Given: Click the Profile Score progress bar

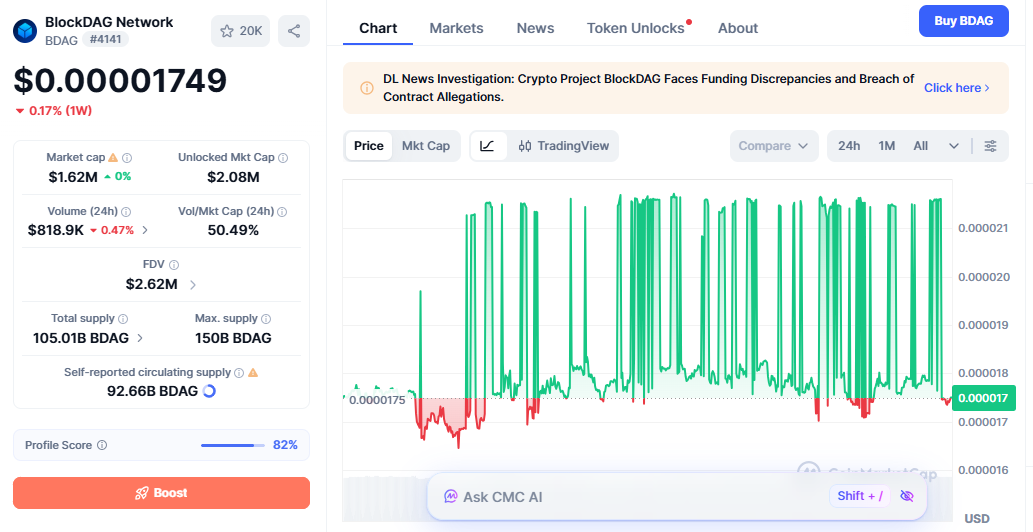Looking at the screenshot, I should click(233, 445).
